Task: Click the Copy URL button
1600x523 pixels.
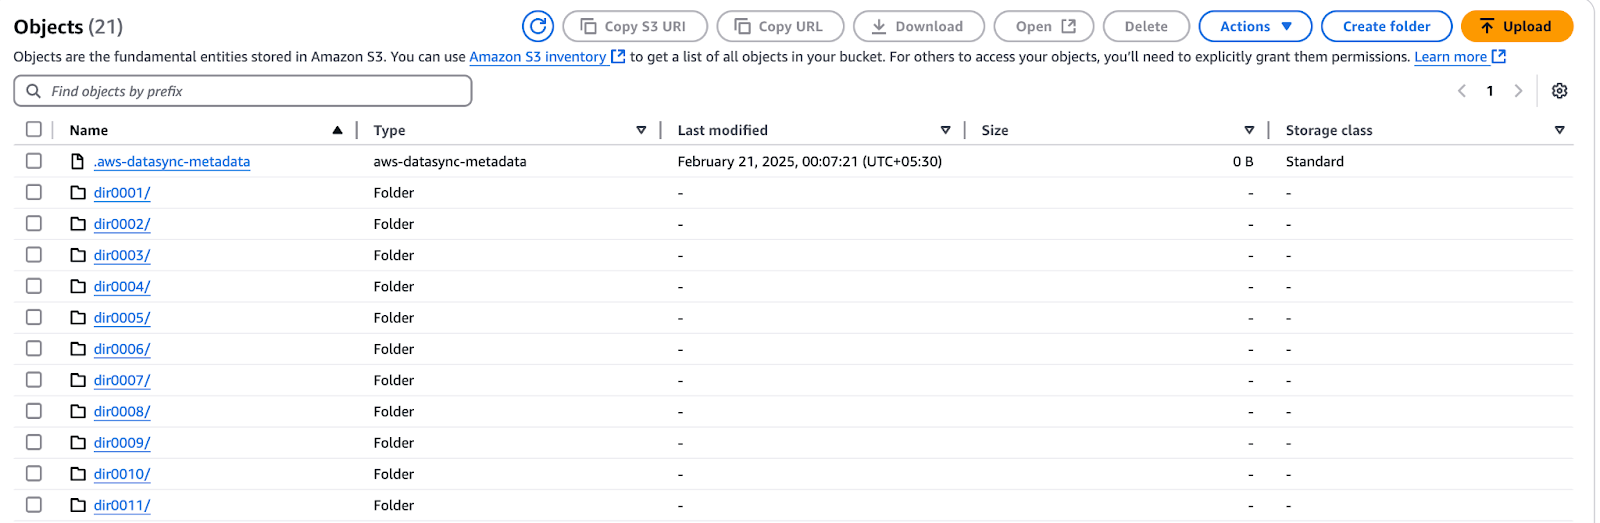Action: pos(780,26)
